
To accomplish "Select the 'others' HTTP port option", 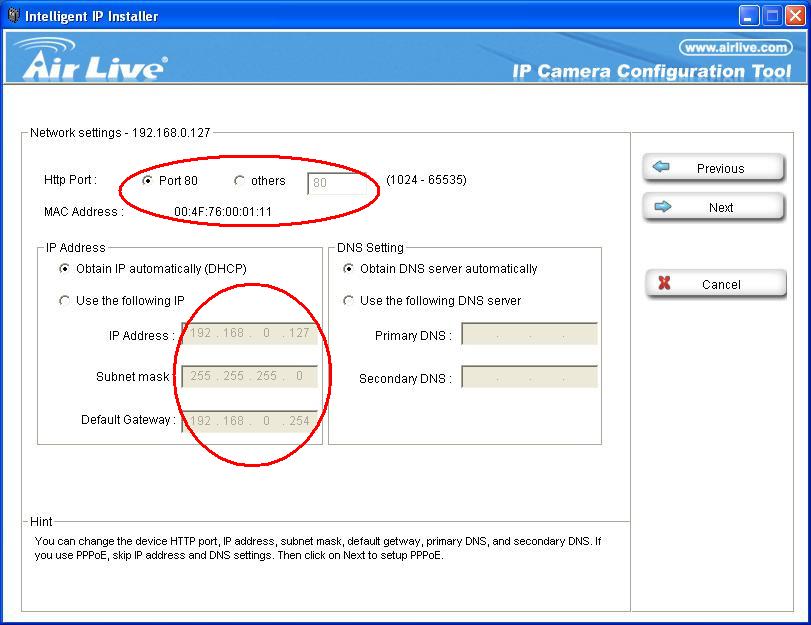I will pyautogui.click(x=239, y=181).
